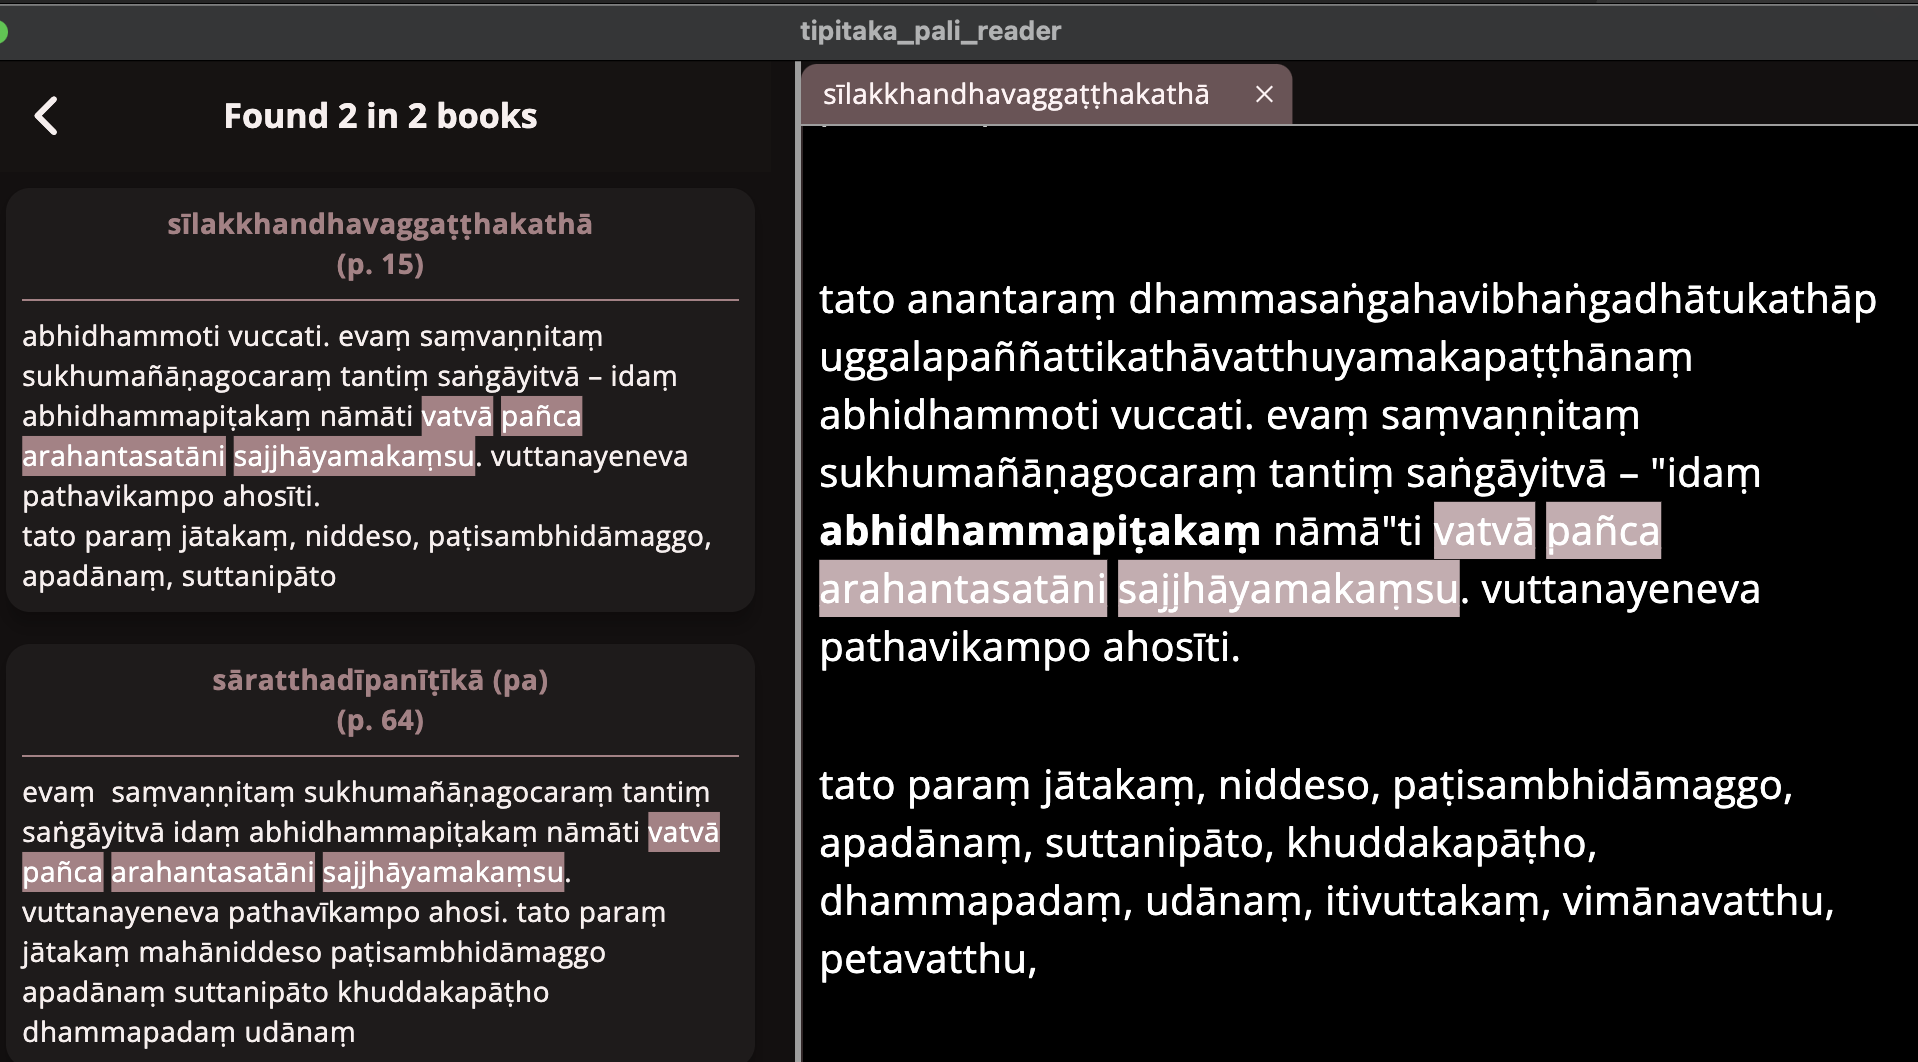1918x1062 pixels.
Task: Click highlighted word "vatvā" in reader pane
Action: click(x=1483, y=531)
